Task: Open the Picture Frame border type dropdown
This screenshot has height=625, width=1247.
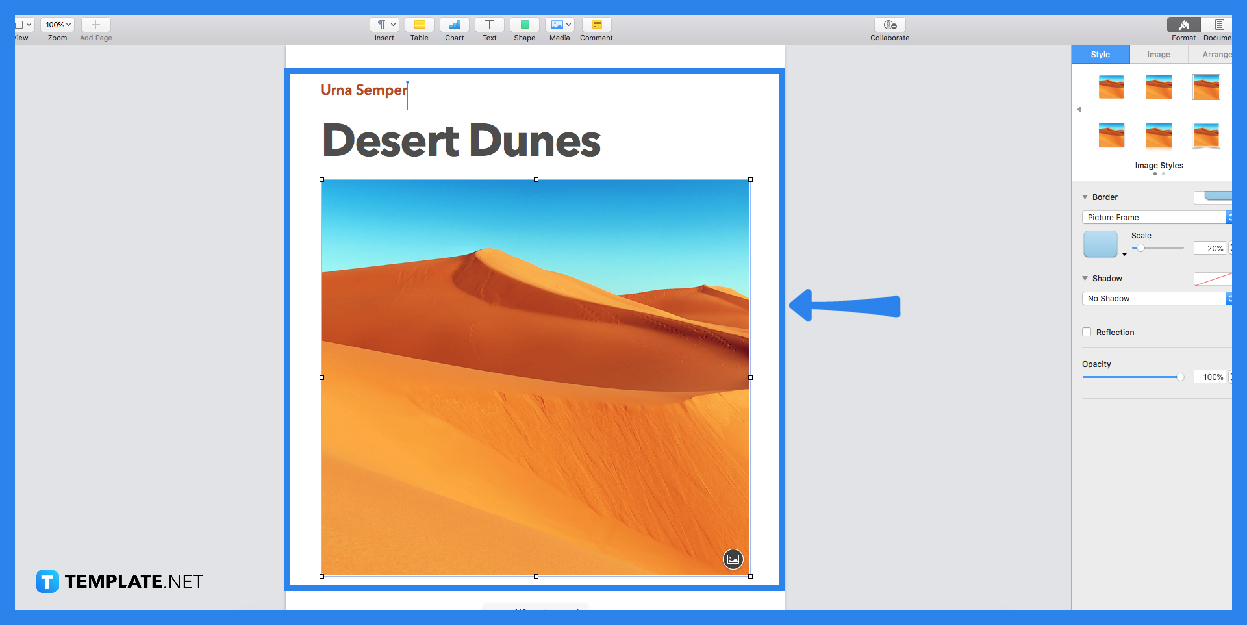Action: click(x=1157, y=217)
